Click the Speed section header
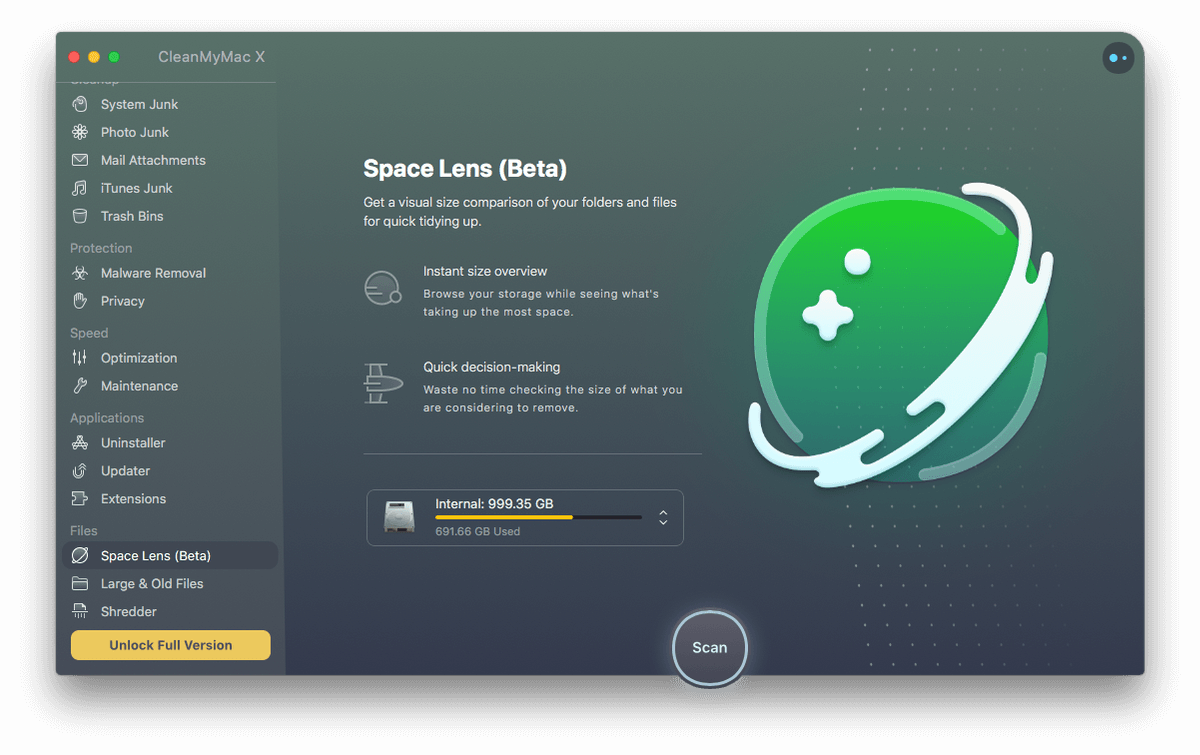 point(89,333)
